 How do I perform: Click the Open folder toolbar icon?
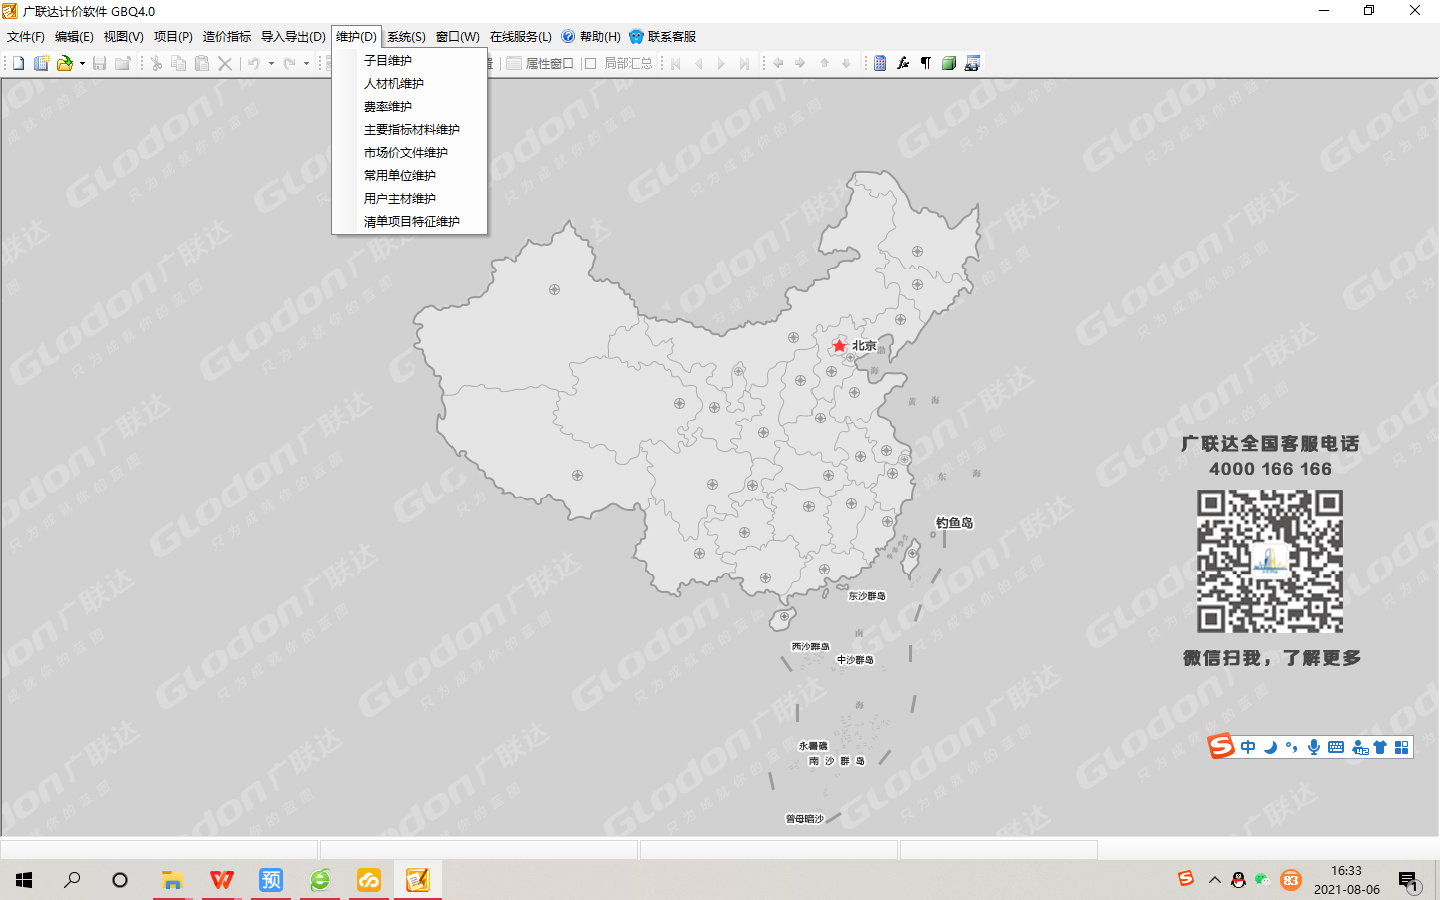[x=64, y=63]
